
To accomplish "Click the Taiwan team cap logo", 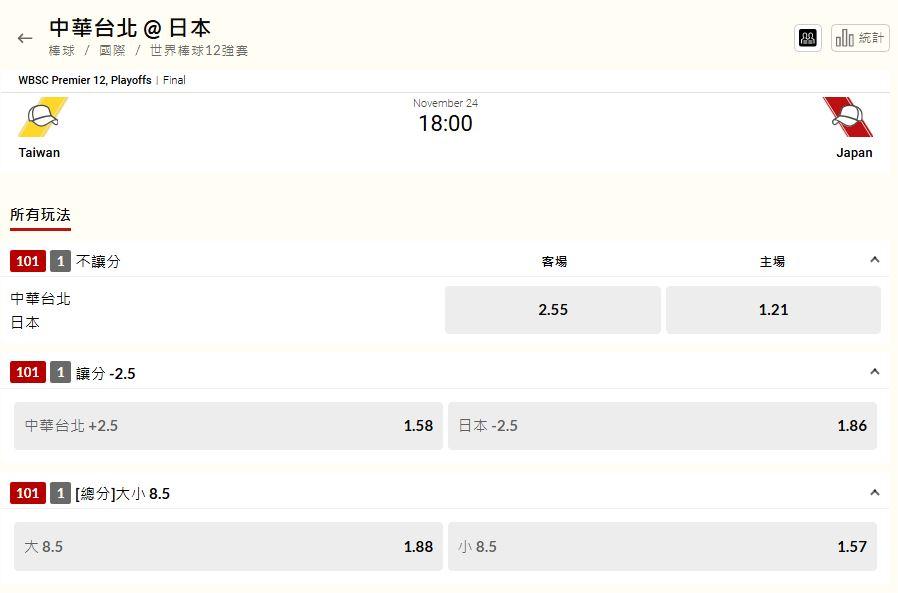I will 43,117.
